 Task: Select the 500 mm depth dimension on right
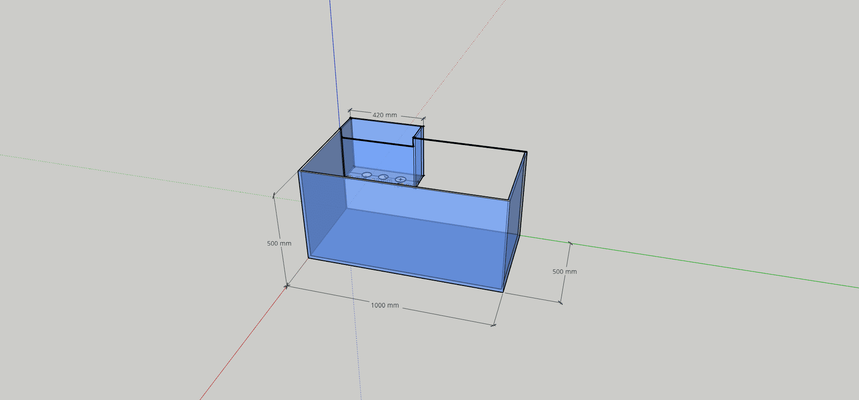(x=565, y=271)
